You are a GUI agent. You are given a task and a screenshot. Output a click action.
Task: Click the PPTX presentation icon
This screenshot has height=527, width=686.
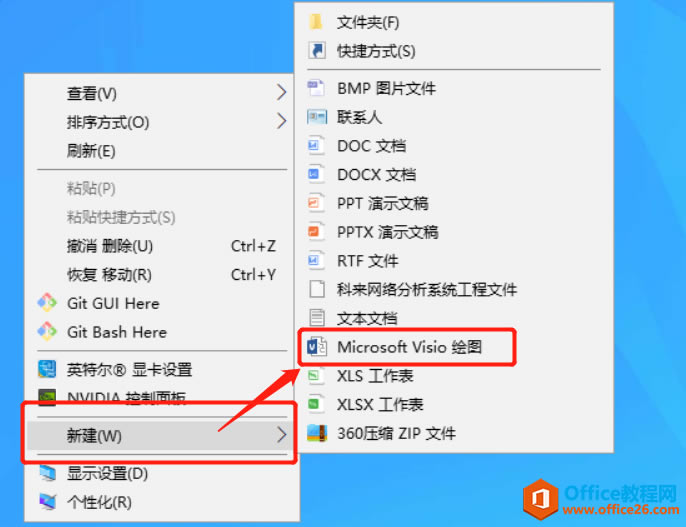(316, 231)
